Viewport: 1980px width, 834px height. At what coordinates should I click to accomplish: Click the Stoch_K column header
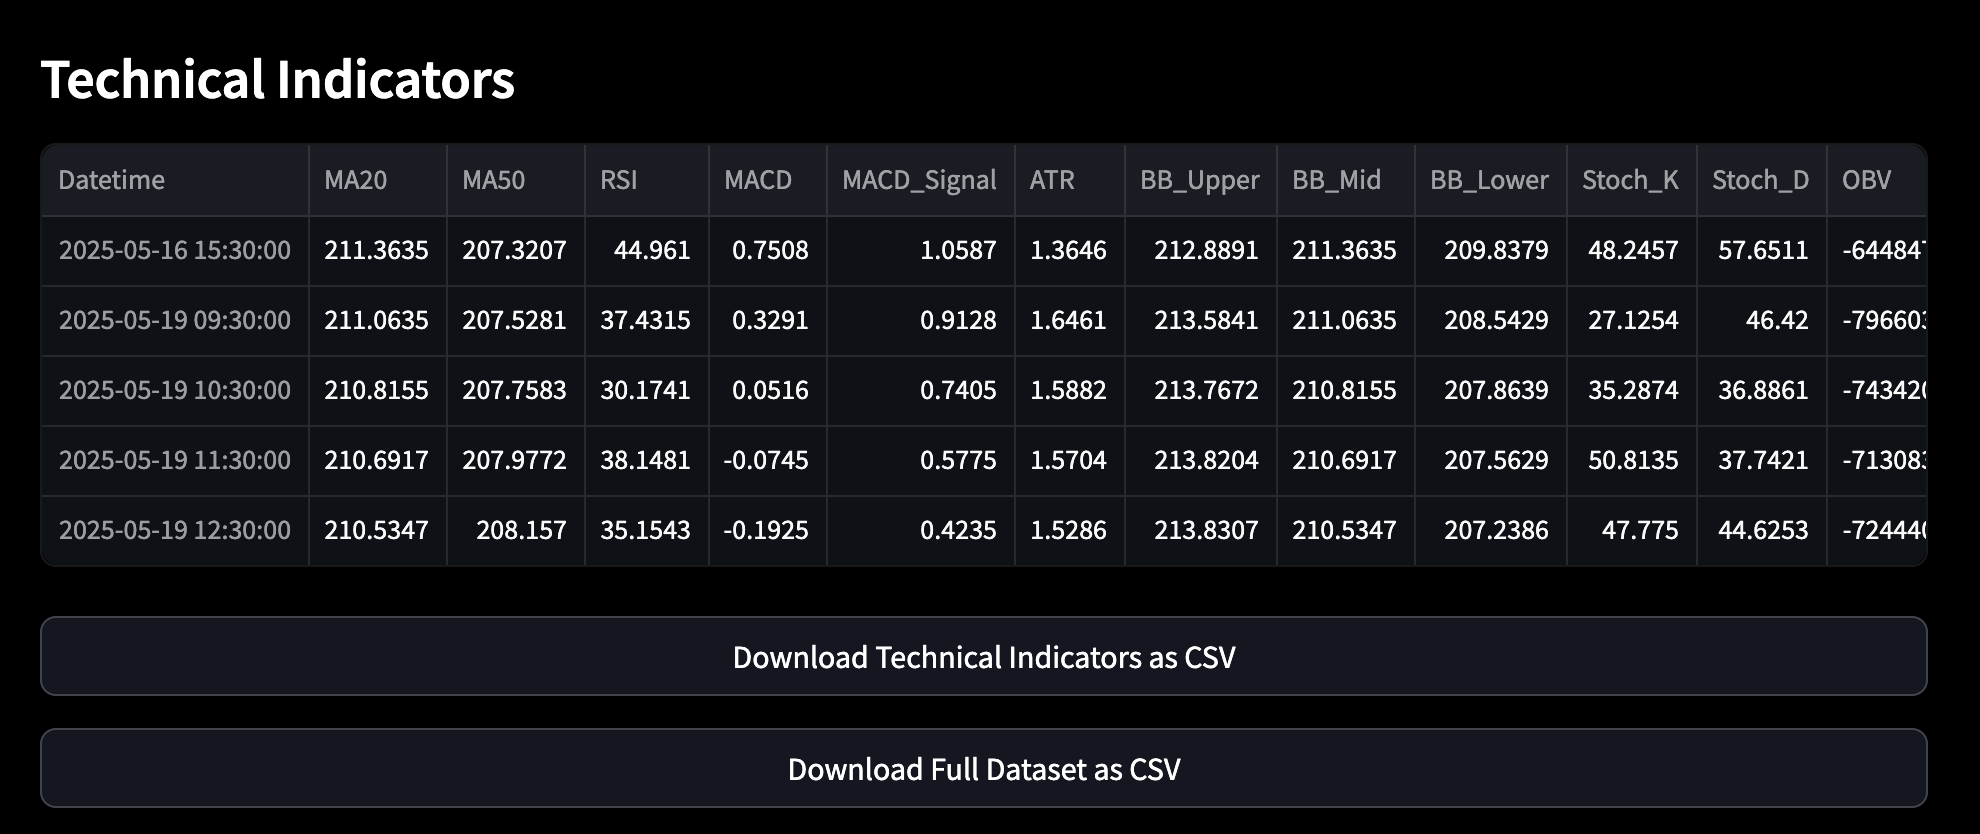coord(1632,180)
